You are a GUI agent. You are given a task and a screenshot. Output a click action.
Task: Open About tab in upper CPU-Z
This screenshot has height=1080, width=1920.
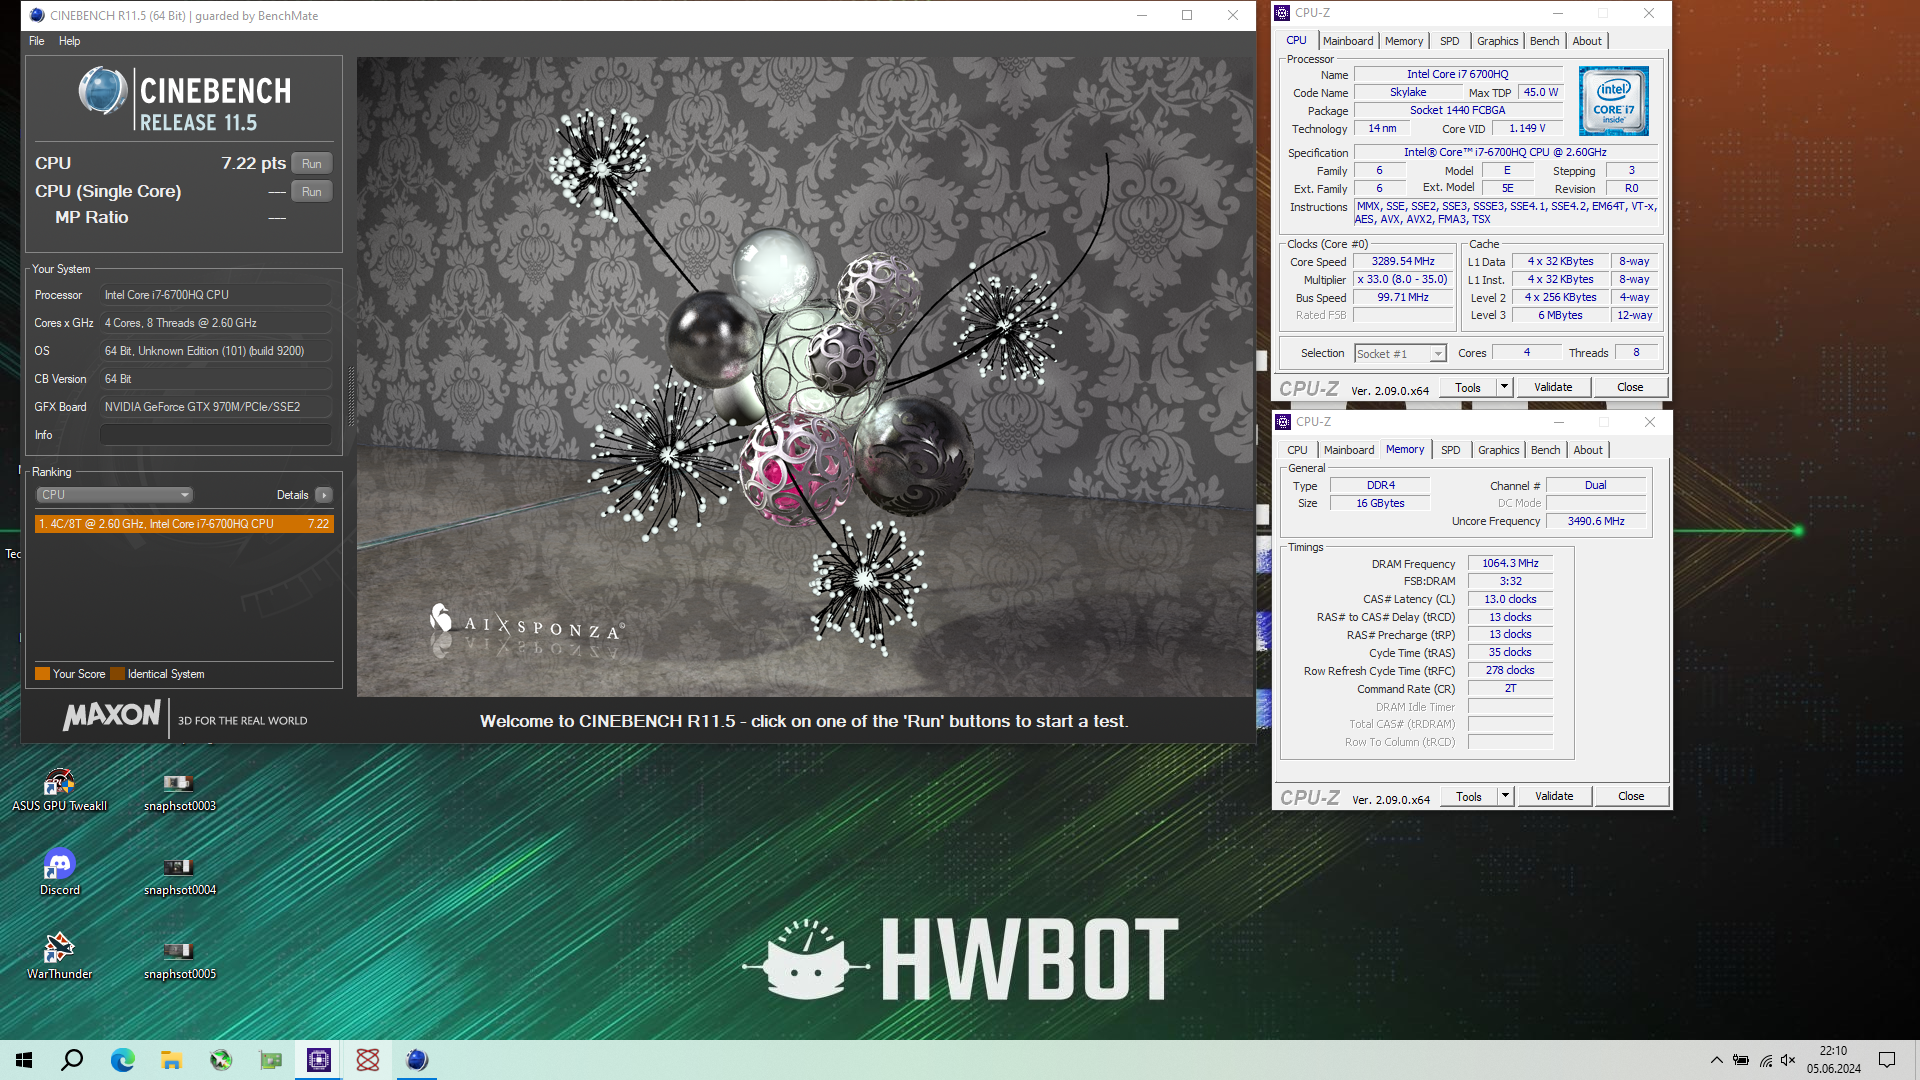(1586, 41)
